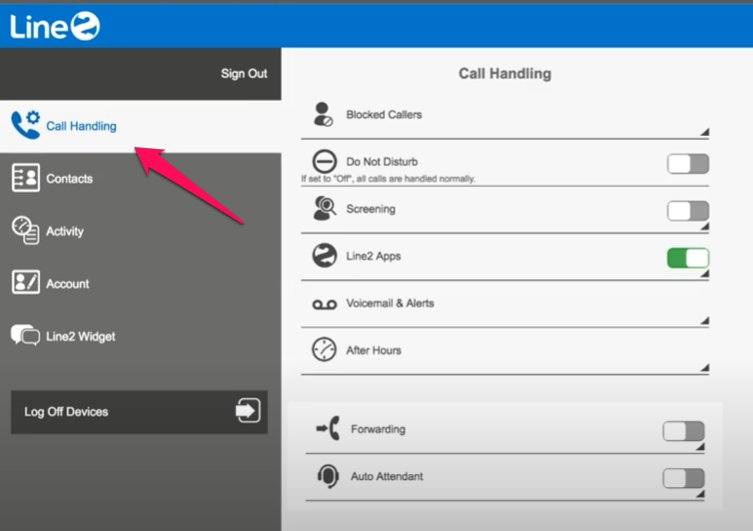Click the Sign Out link
The width and height of the screenshot is (753, 531).
[x=244, y=73]
